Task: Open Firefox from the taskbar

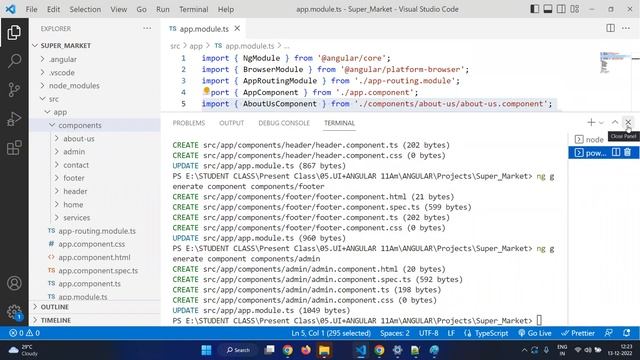Action: point(306,350)
